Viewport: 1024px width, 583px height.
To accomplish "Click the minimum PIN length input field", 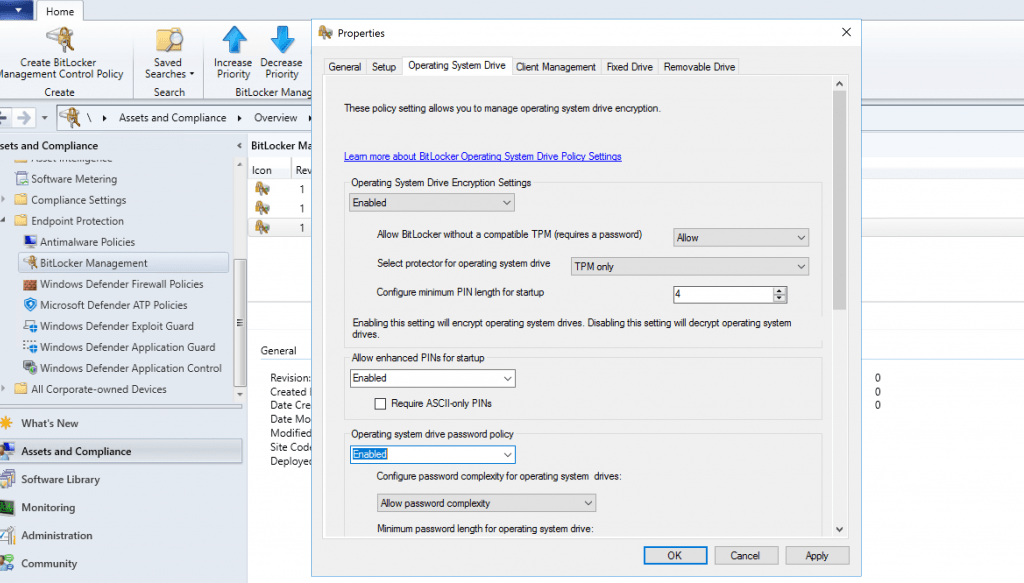I will 723,294.
